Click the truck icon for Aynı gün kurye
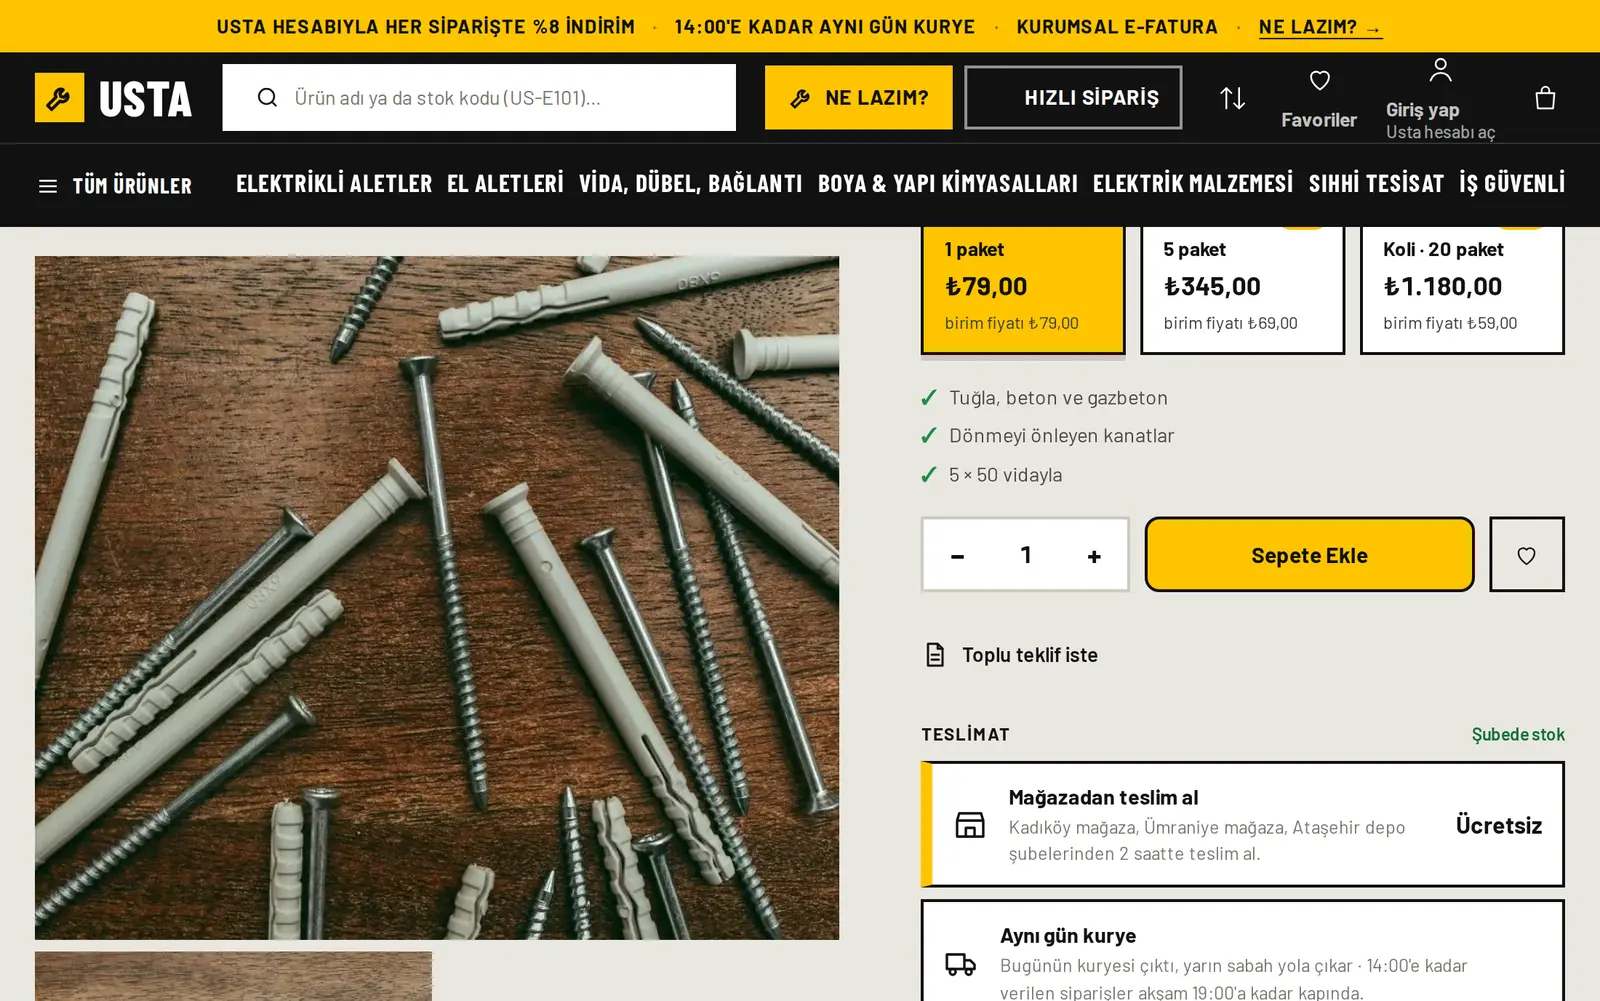Screen dimensions: 1600x1001 pyautogui.click(x=961, y=964)
